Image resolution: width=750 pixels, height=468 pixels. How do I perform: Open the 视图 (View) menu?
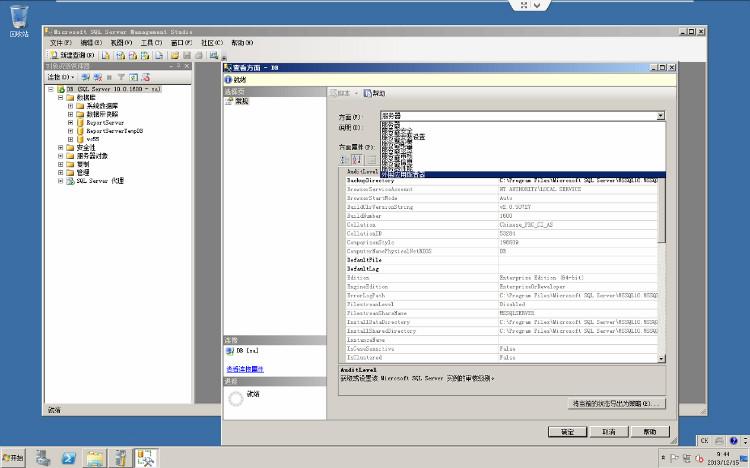point(121,43)
